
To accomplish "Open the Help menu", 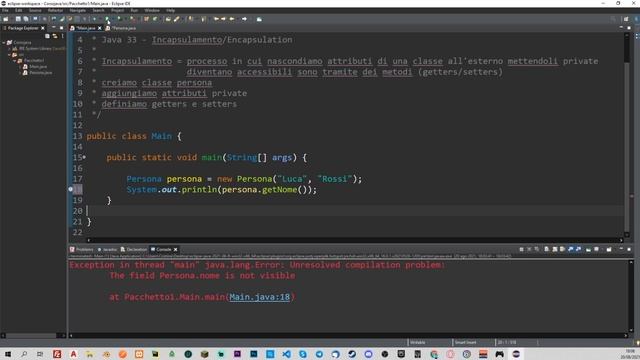I will click(171, 10).
